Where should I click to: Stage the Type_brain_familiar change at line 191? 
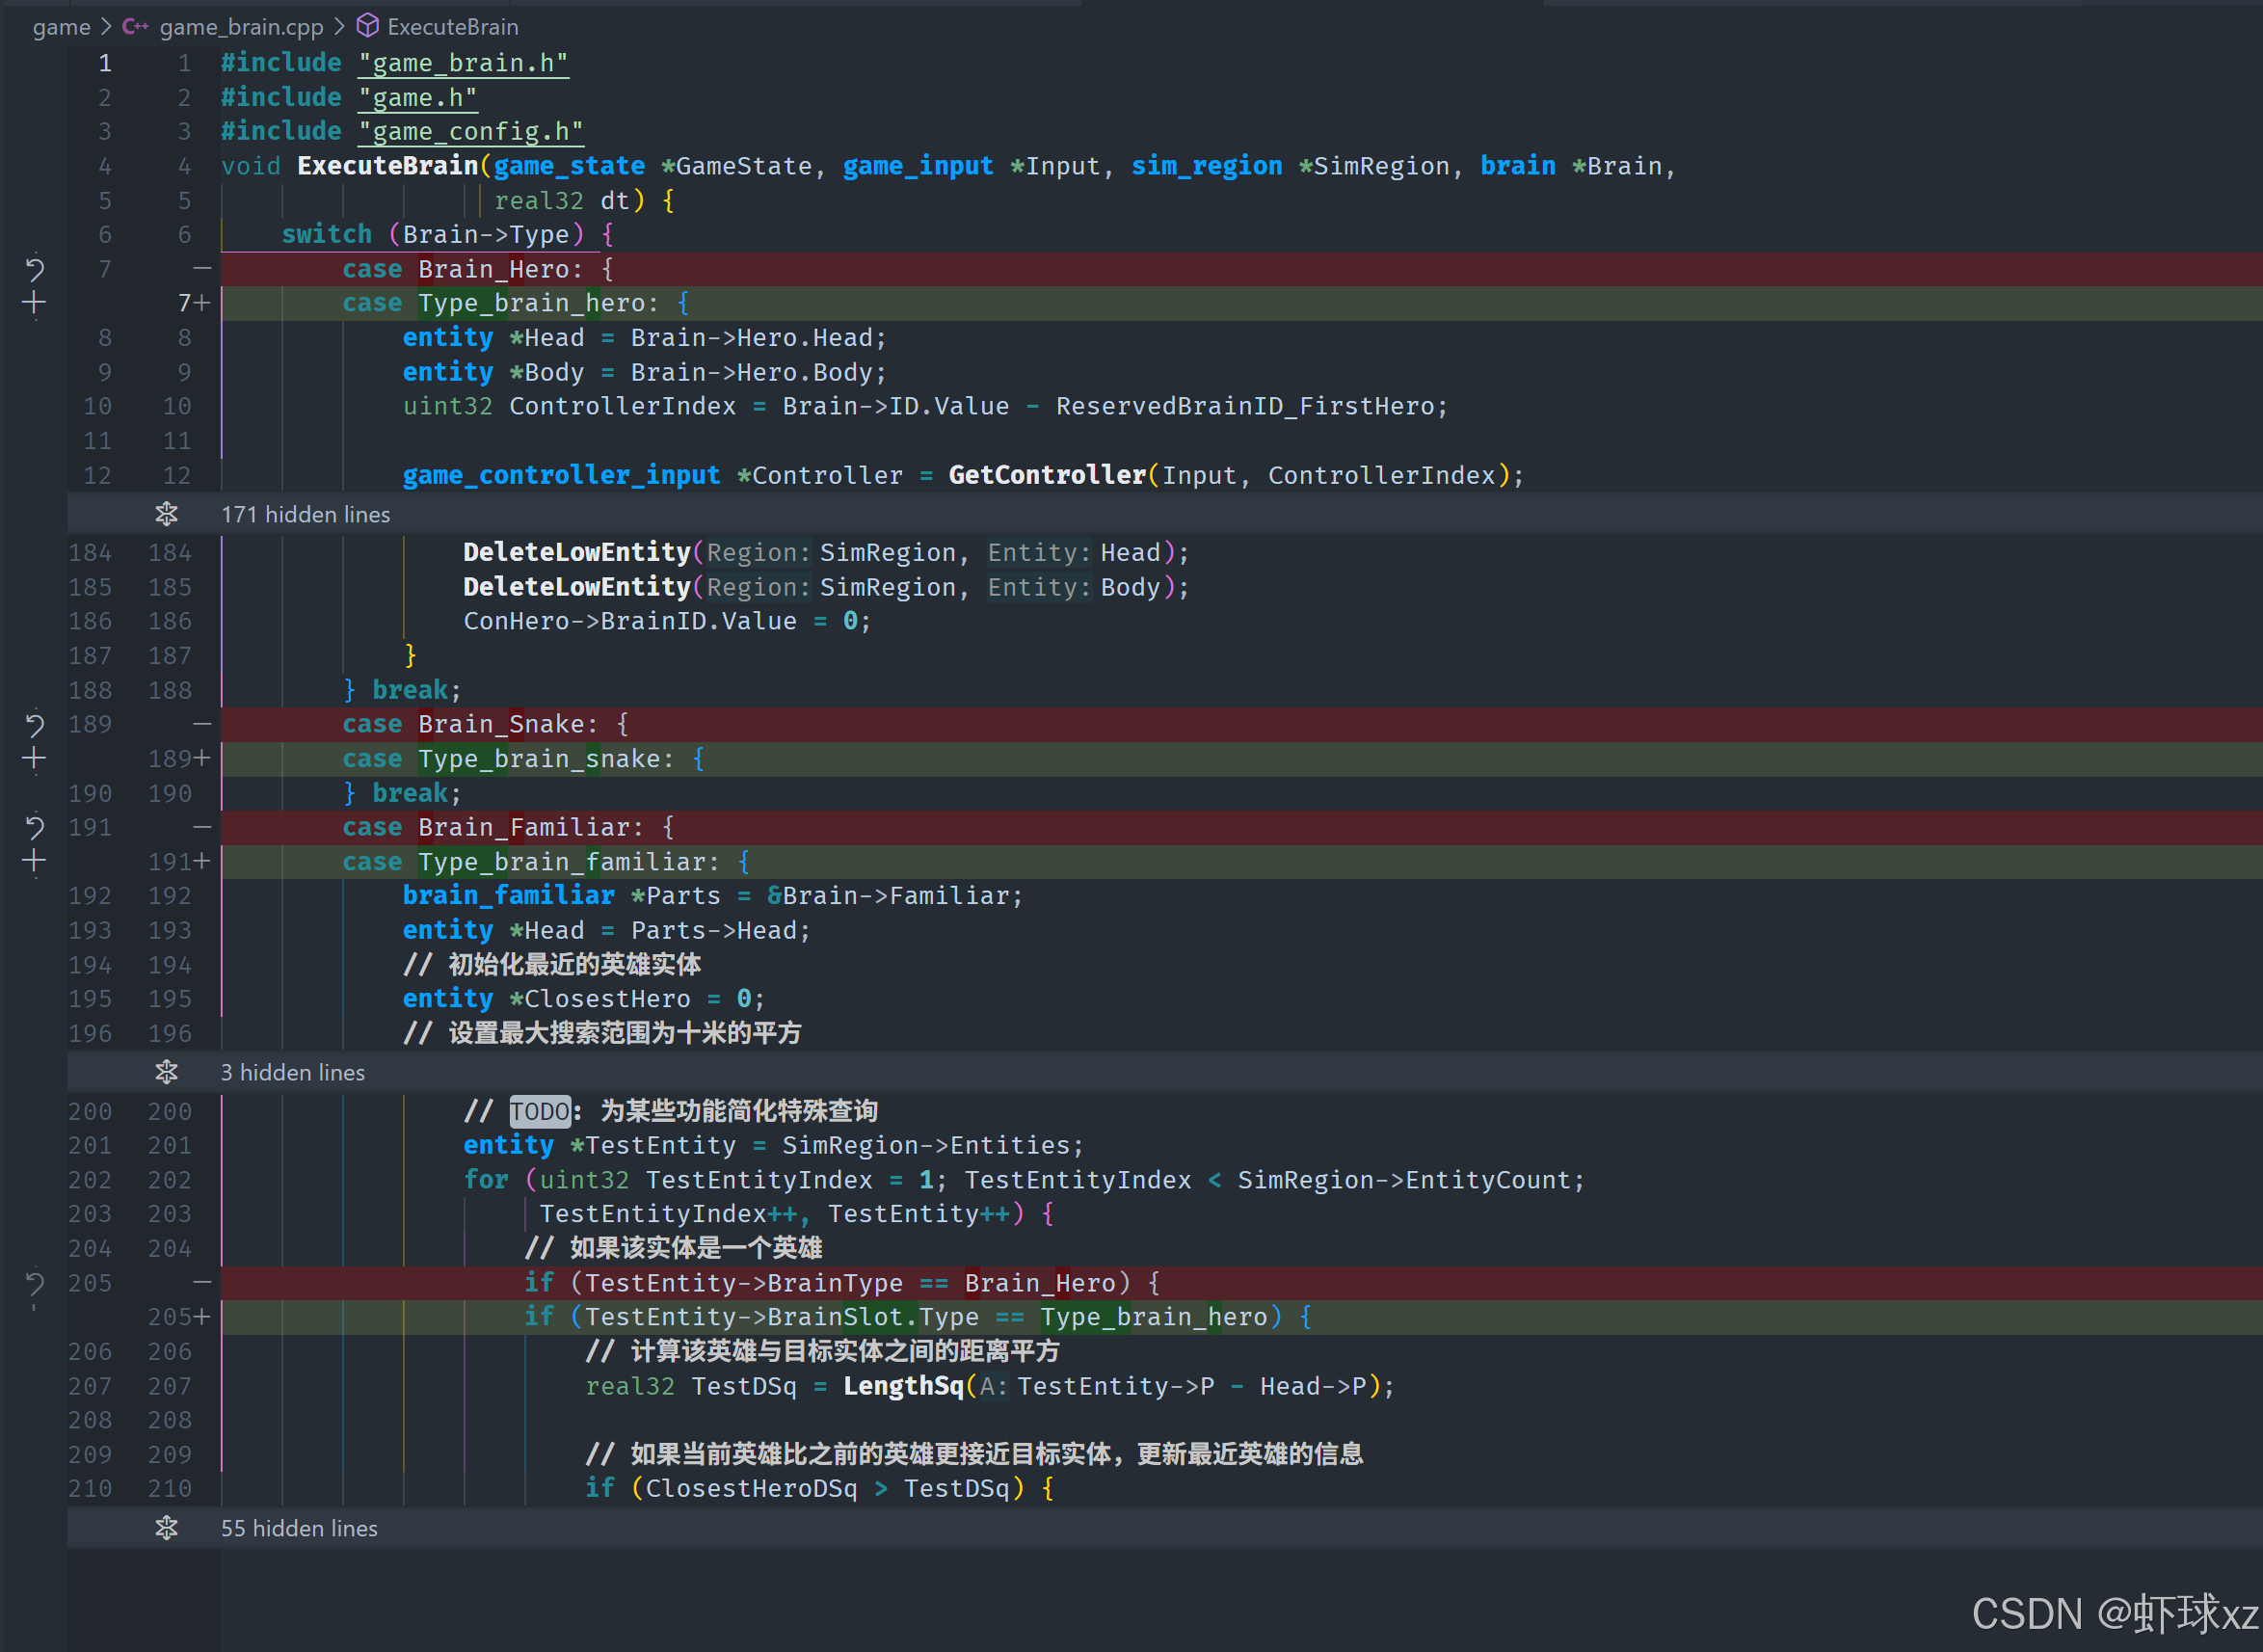tap(34, 861)
